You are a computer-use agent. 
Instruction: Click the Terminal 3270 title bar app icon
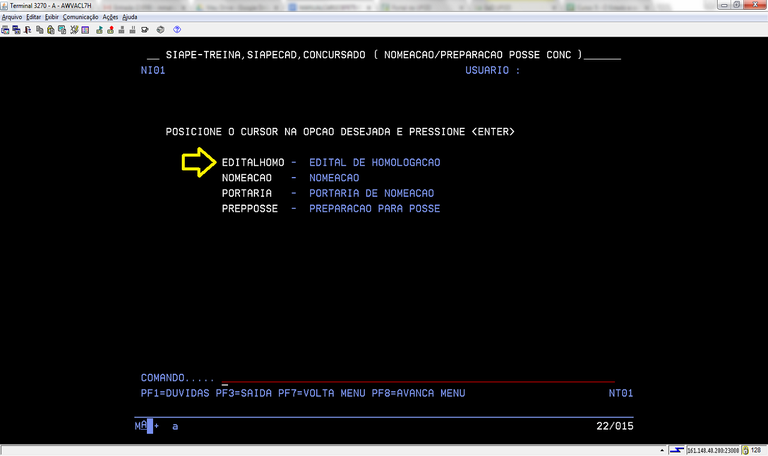(x=4, y=5)
